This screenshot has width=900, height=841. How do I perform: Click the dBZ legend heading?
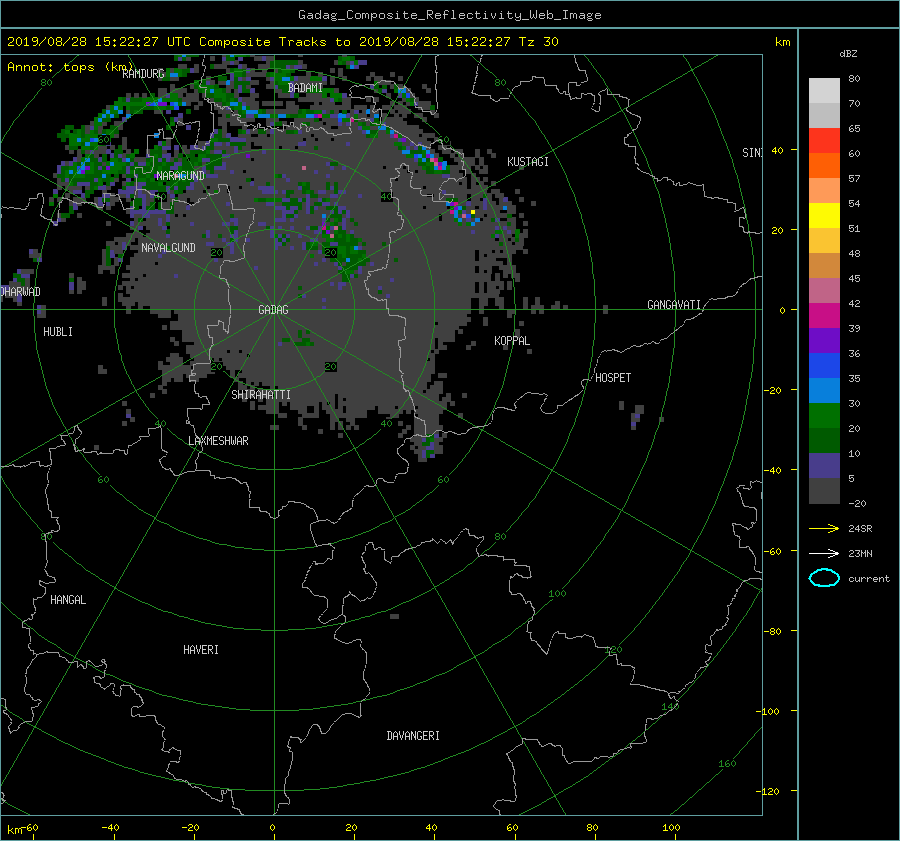(x=848, y=54)
